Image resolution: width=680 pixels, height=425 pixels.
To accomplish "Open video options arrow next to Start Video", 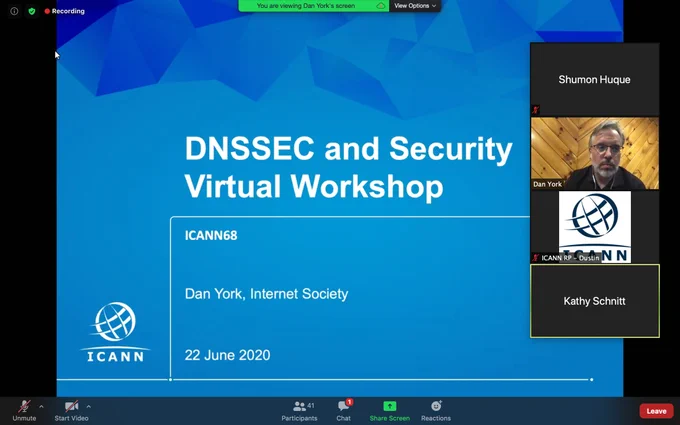I will click(88, 407).
